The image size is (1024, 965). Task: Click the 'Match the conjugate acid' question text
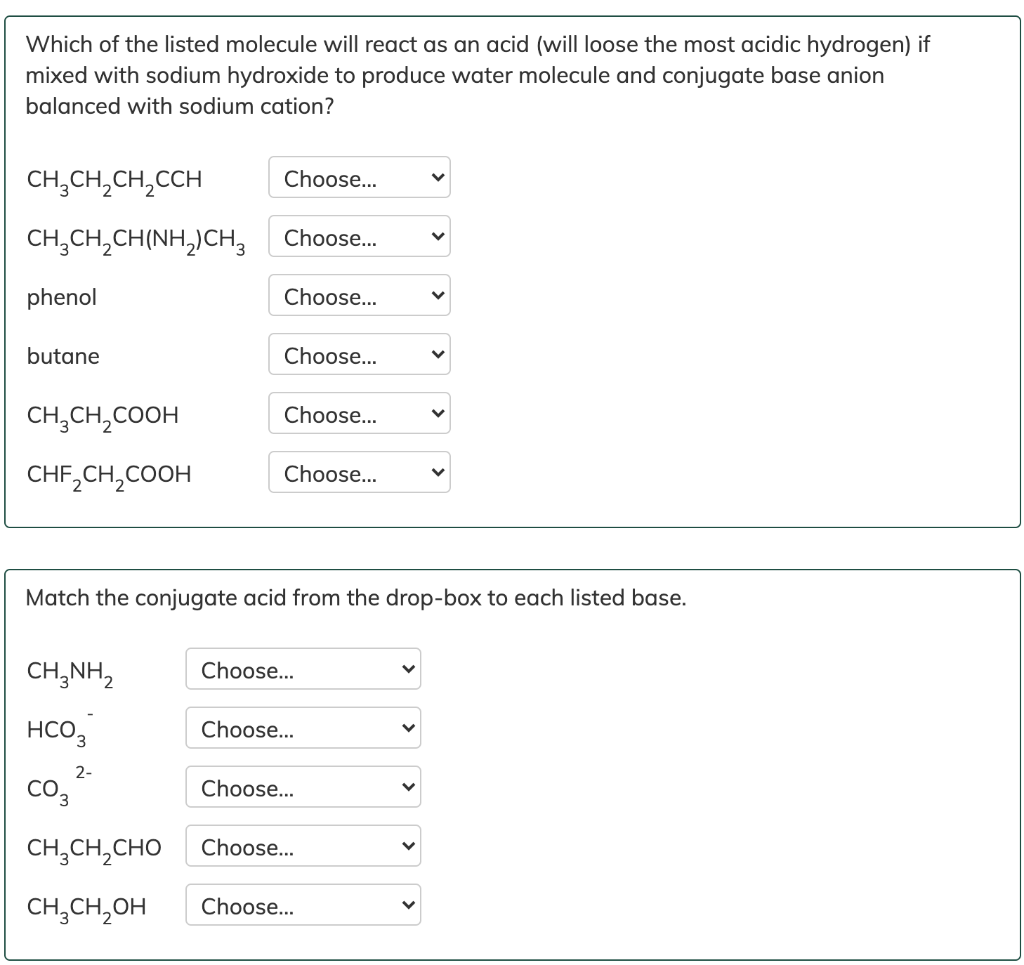[x=356, y=597]
